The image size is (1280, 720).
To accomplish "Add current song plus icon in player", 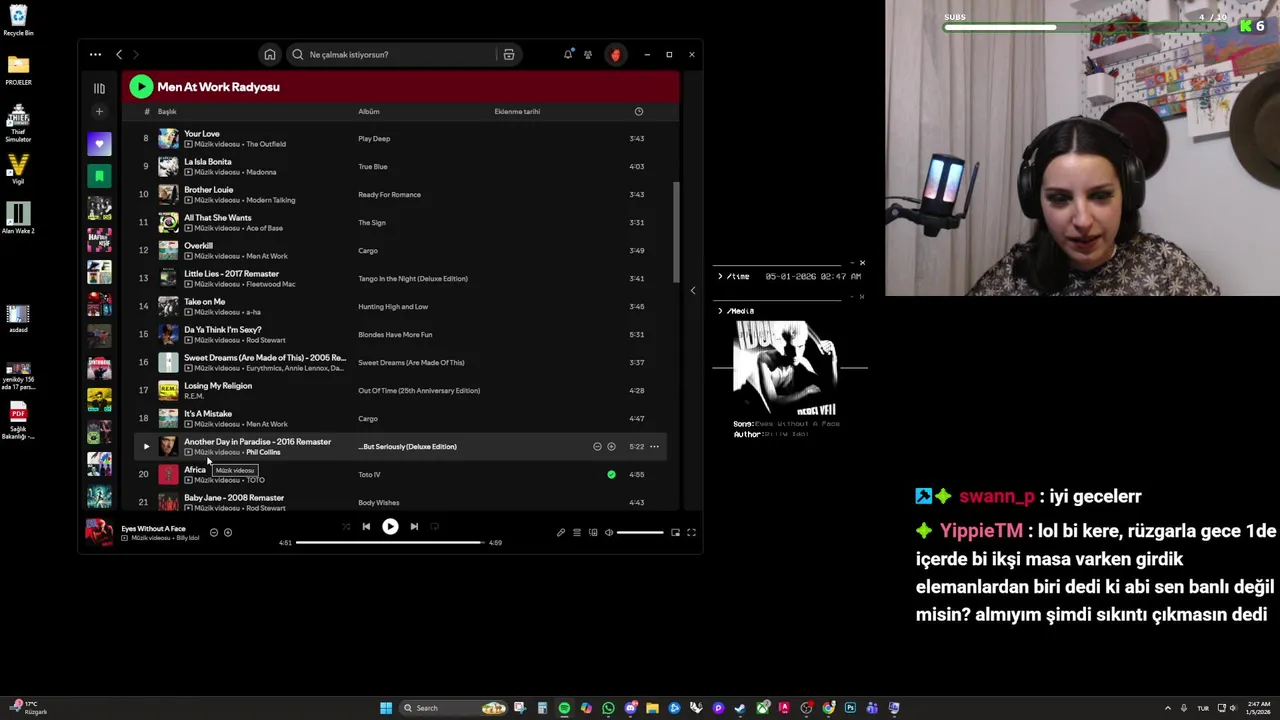I will click(228, 533).
